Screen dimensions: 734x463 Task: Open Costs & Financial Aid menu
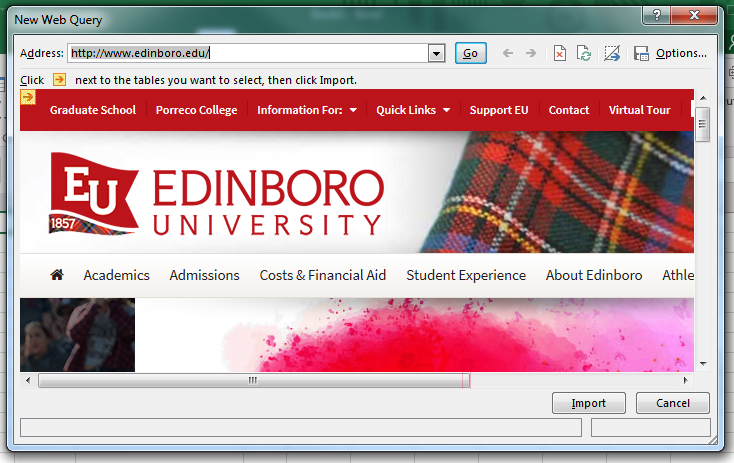[322, 275]
